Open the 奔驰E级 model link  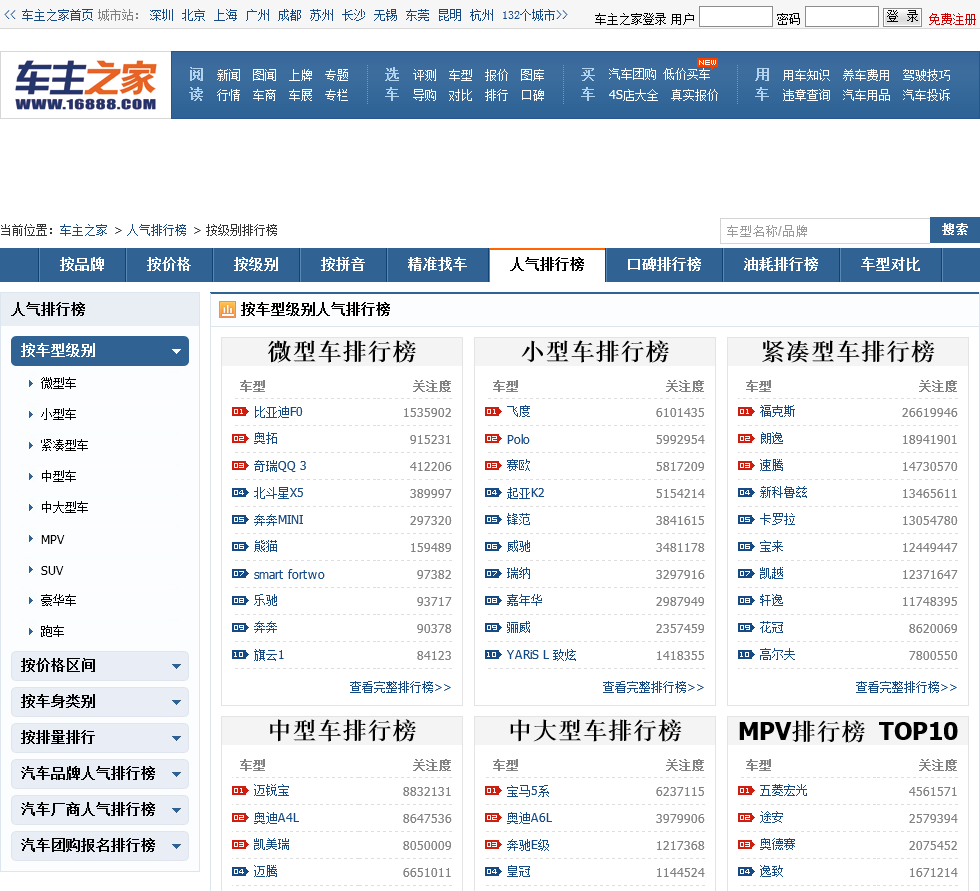coord(528,845)
